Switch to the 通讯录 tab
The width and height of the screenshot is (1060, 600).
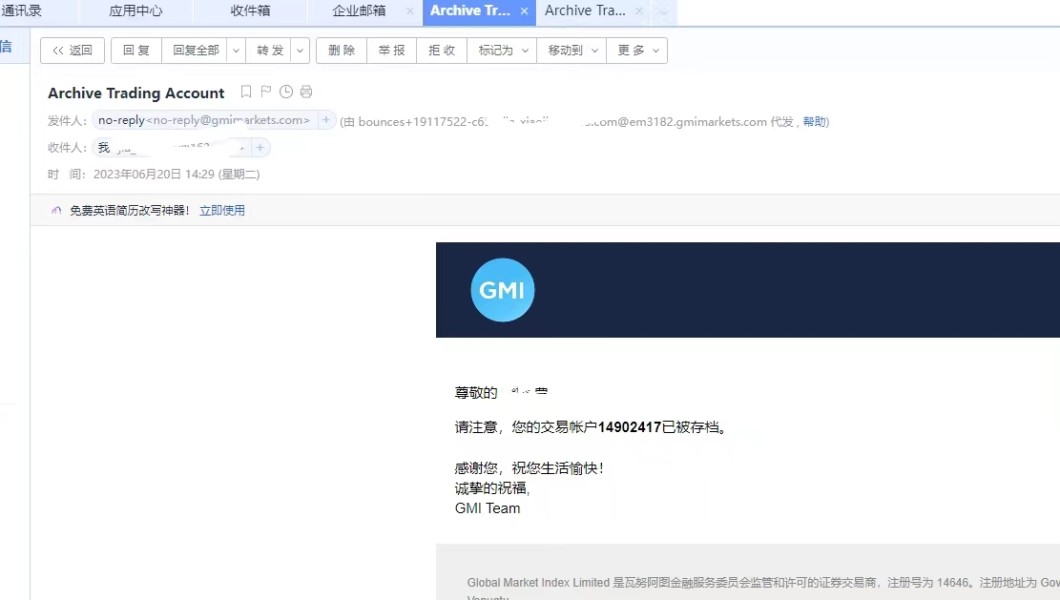pyautogui.click(x=22, y=11)
